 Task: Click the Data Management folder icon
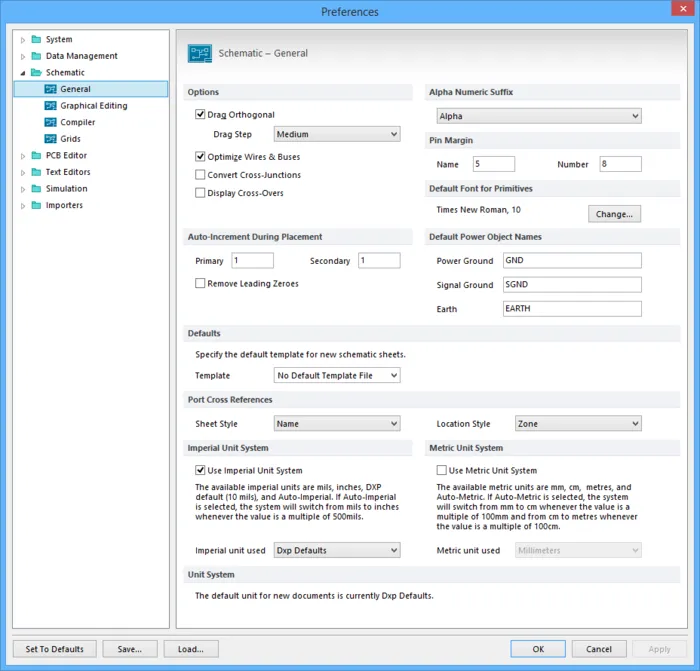click(x=36, y=56)
